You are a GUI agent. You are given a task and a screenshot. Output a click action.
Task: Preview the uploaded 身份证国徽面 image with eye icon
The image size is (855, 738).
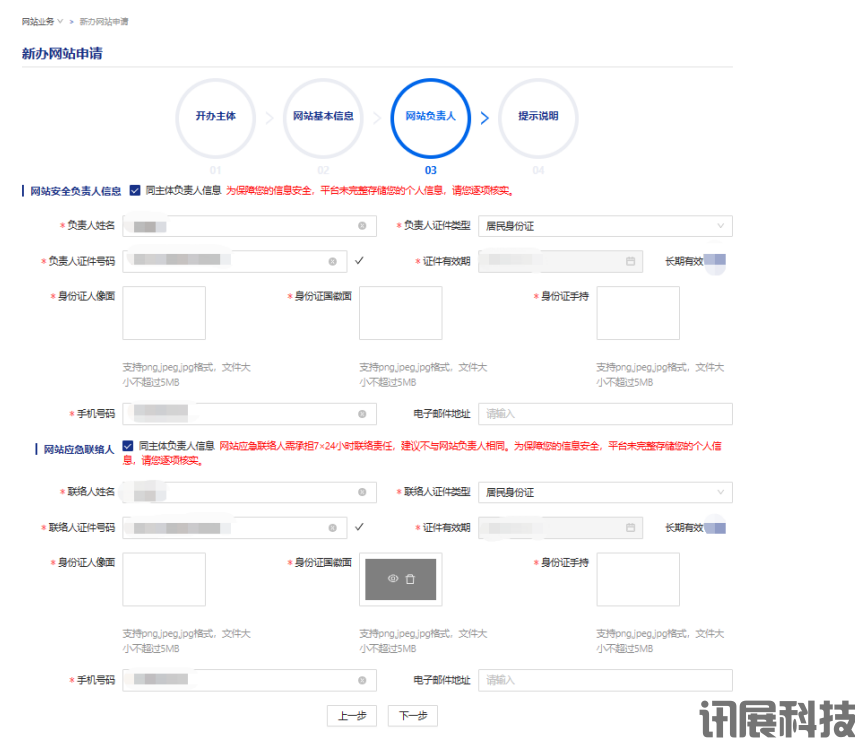(x=393, y=579)
